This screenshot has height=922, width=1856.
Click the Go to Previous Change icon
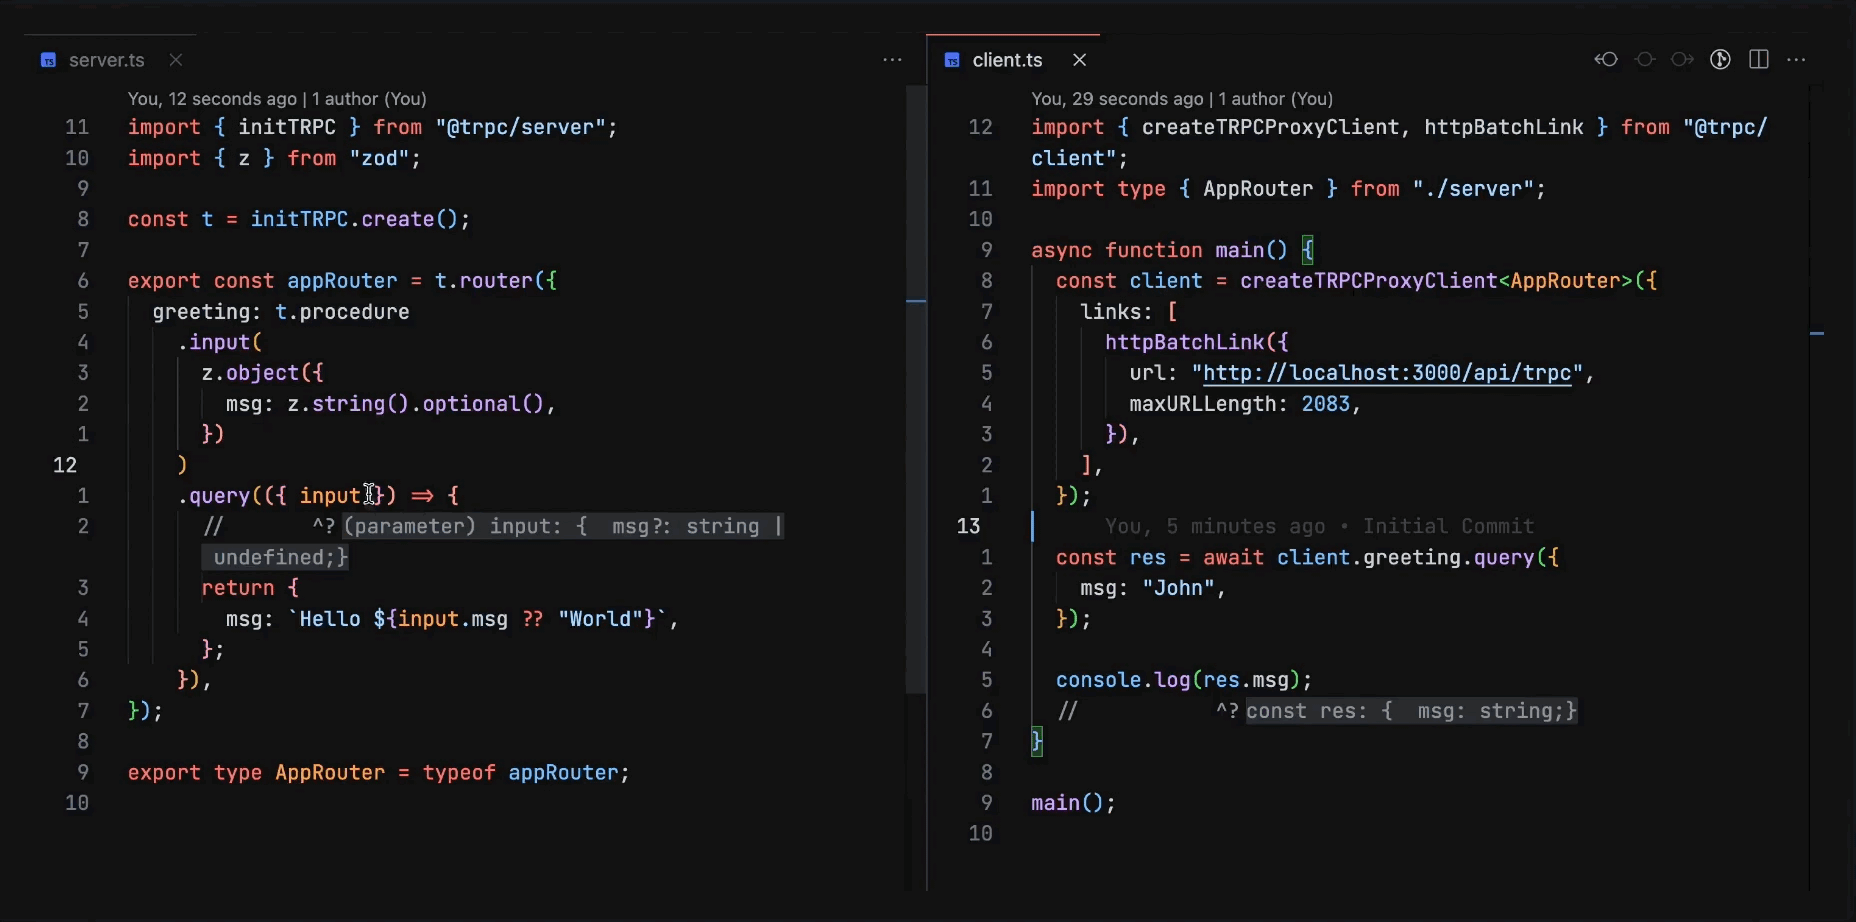pyautogui.click(x=1645, y=59)
